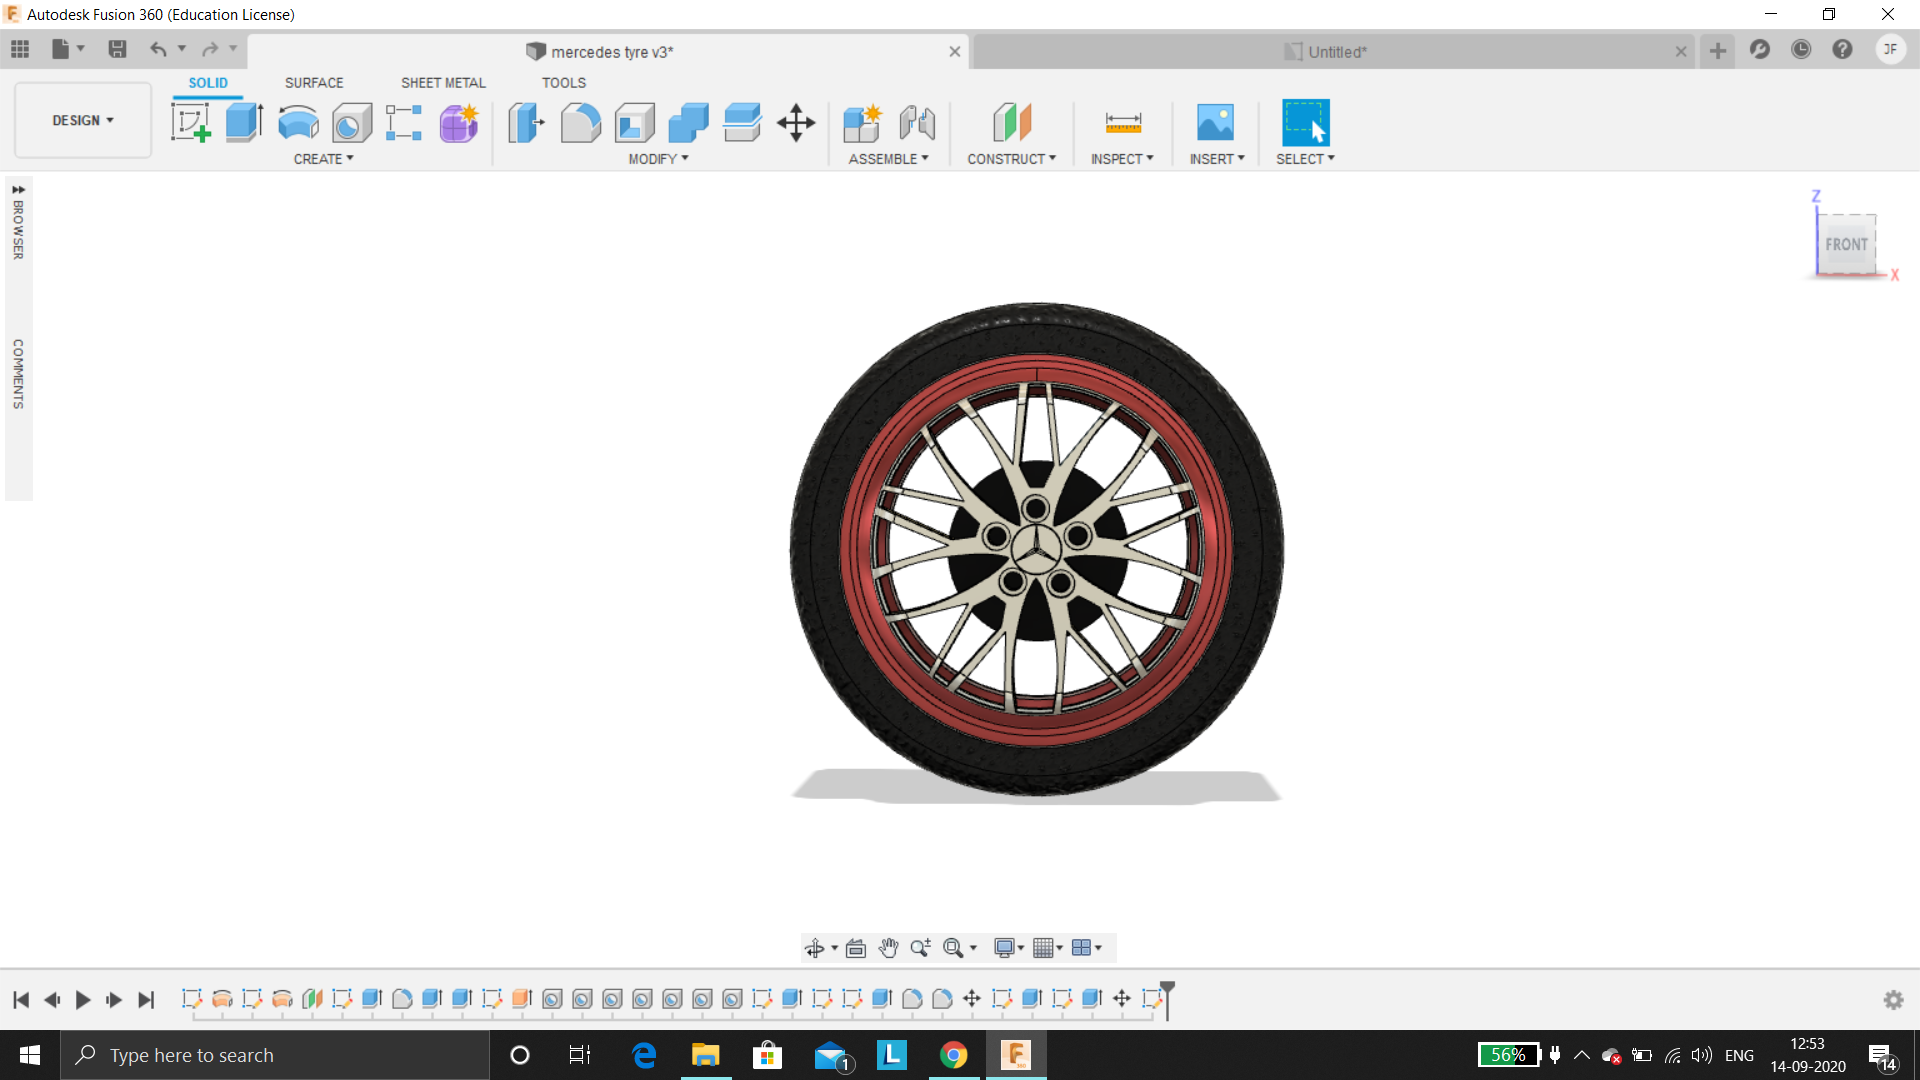Open the Comments side panel

[x=18, y=374]
